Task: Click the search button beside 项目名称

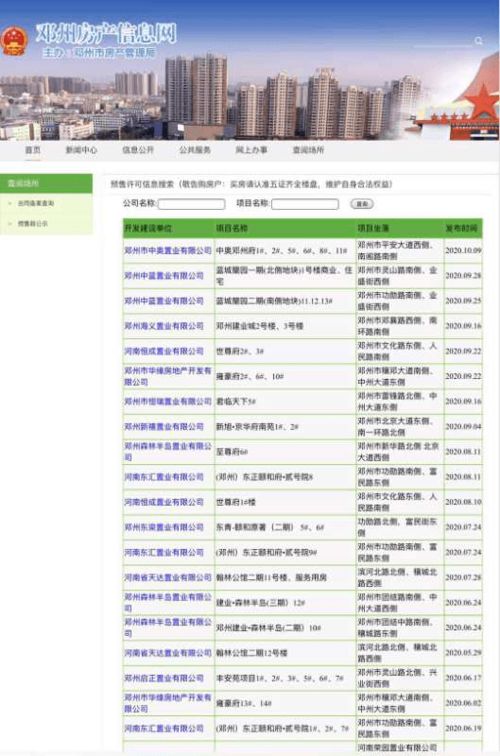Action: [x=362, y=204]
